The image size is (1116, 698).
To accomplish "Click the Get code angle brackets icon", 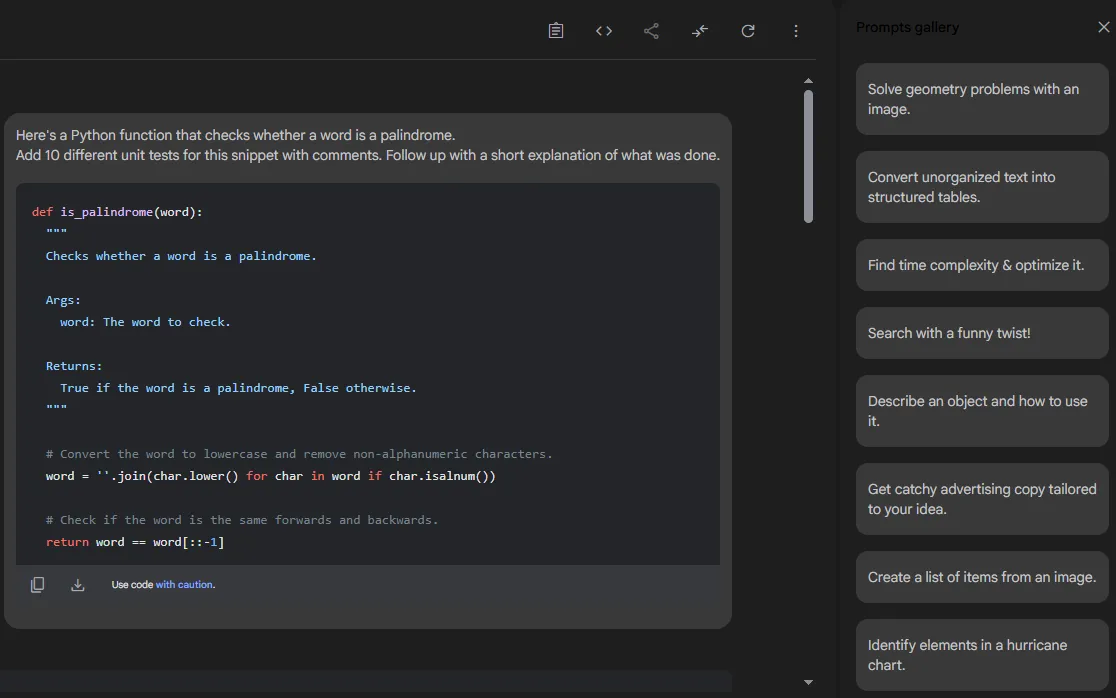I will tap(604, 31).
